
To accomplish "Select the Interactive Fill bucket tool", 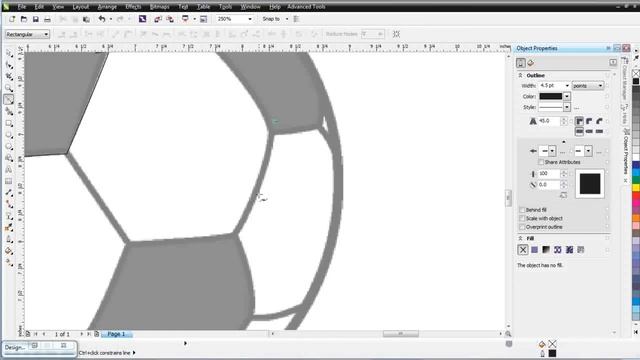I will 9,251.
